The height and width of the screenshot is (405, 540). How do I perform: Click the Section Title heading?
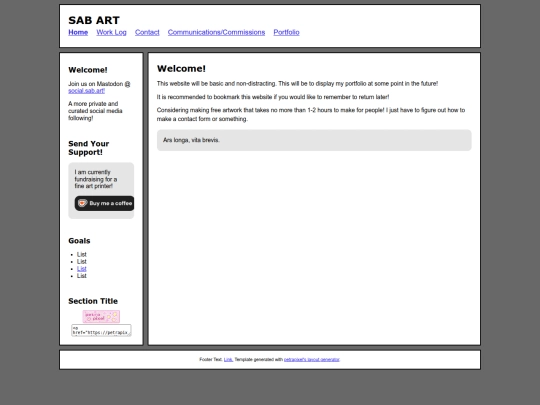coord(93,301)
